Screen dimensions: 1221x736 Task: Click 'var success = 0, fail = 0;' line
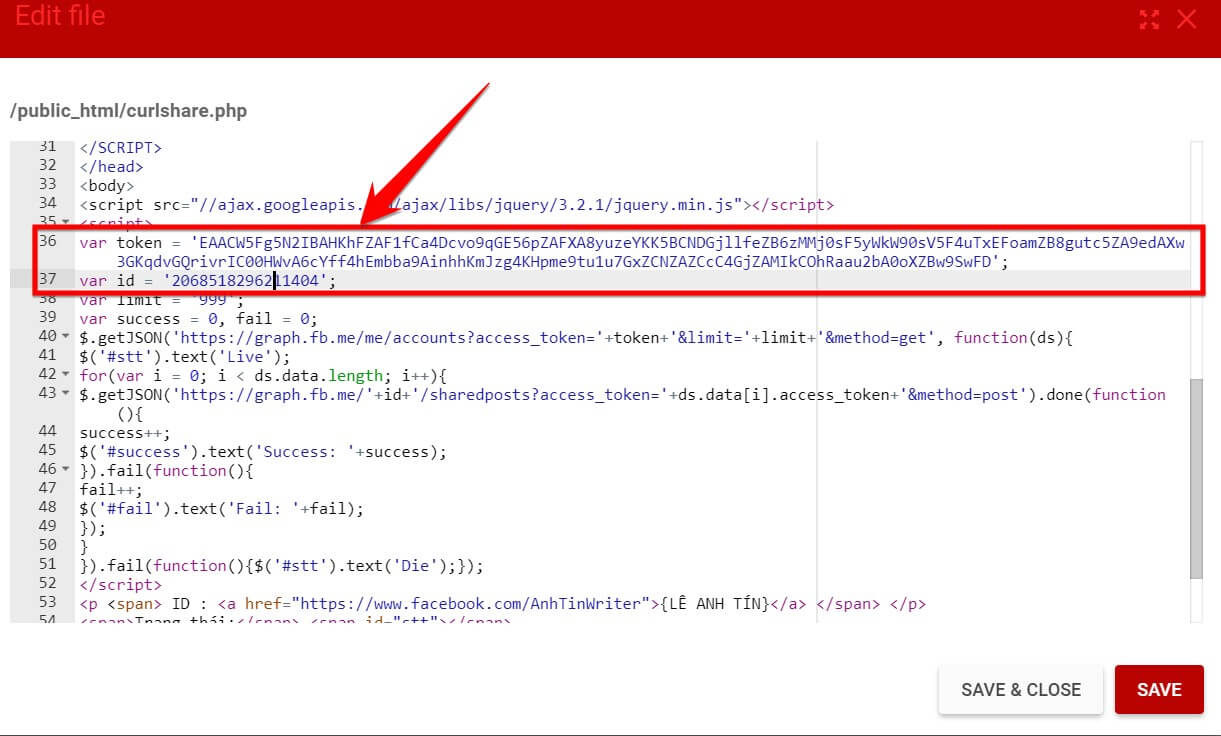[198, 319]
